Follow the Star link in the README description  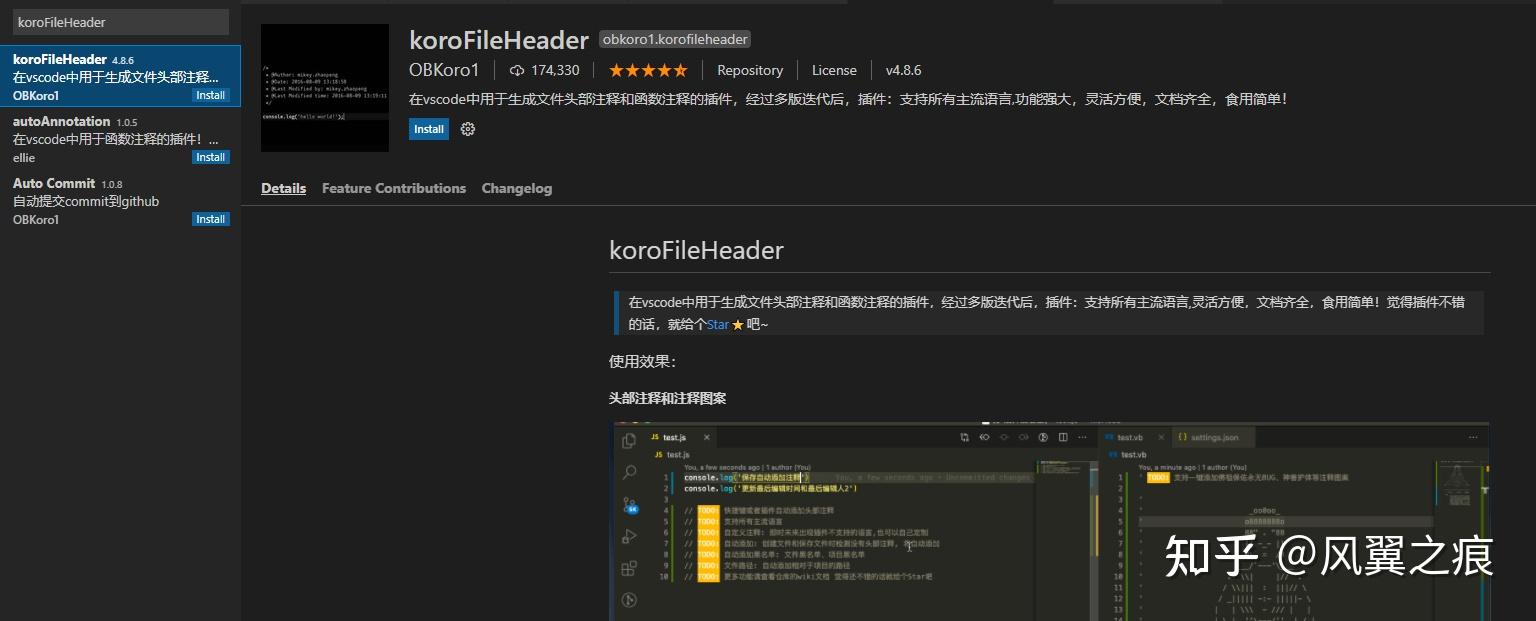coord(718,325)
